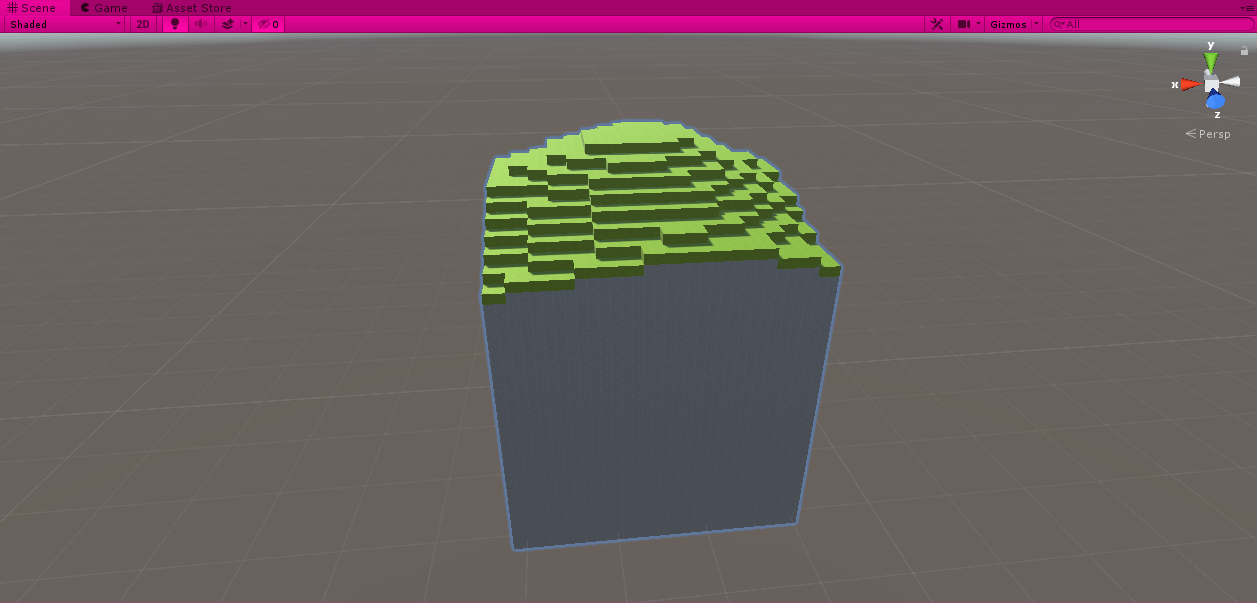Open the Shaded draw mode dropdown
Screen dimensions: 1257x603
(x=63, y=24)
